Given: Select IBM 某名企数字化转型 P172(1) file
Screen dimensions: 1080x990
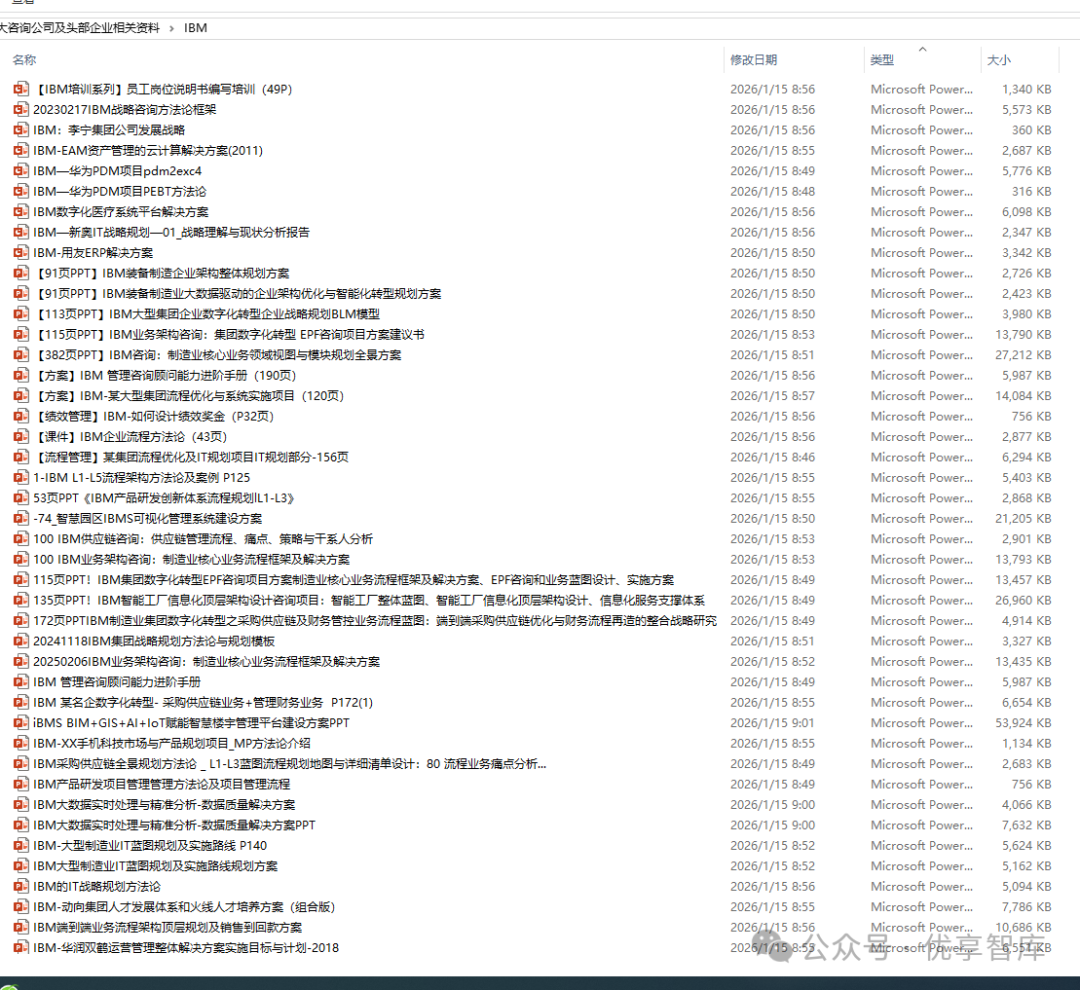Looking at the screenshot, I should 203,702.
